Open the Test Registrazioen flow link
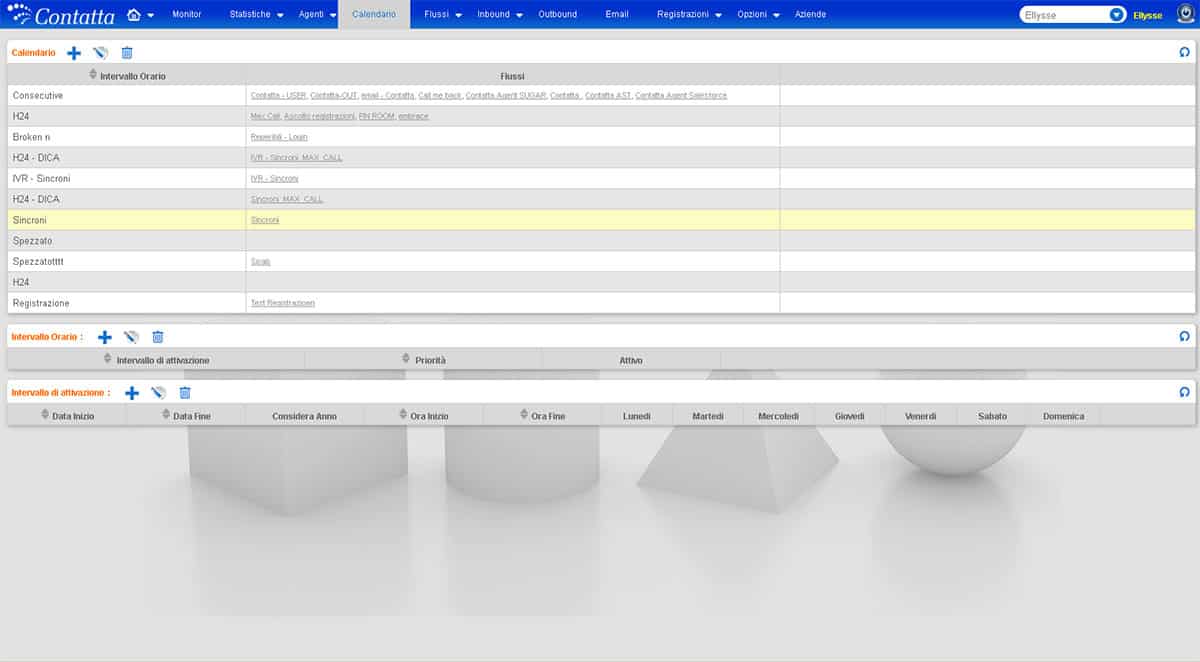This screenshot has width=1200, height=662. click(x=283, y=303)
